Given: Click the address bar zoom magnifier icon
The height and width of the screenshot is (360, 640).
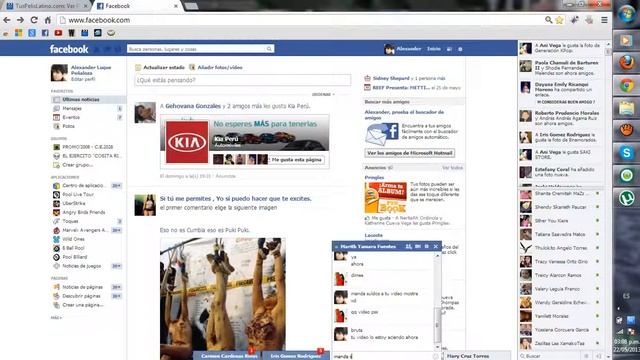Looking at the screenshot, I should tap(549, 20).
